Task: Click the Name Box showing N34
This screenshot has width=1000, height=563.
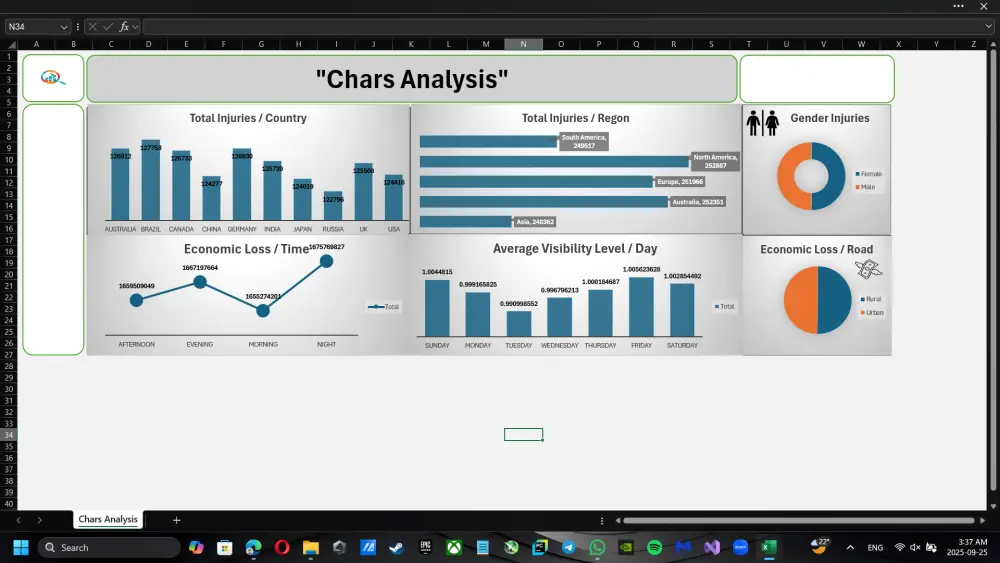Action: [32, 27]
